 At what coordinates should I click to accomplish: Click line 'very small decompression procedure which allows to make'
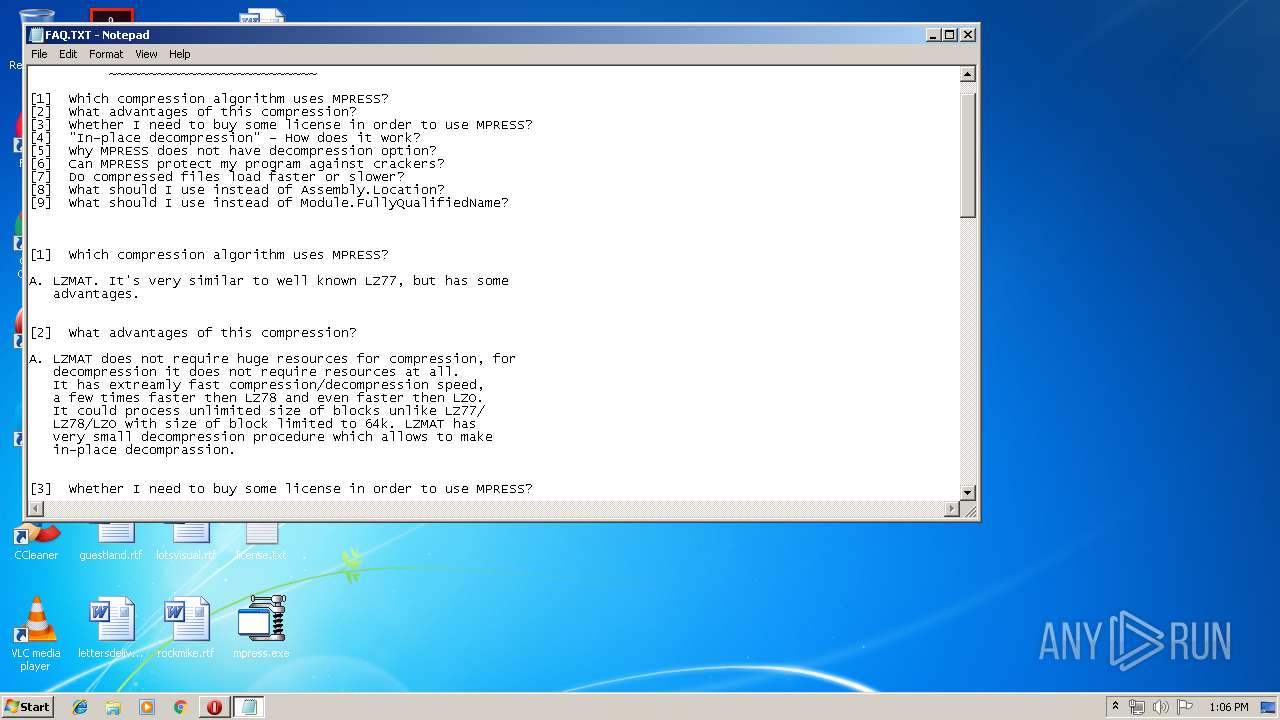click(x=273, y=437)
